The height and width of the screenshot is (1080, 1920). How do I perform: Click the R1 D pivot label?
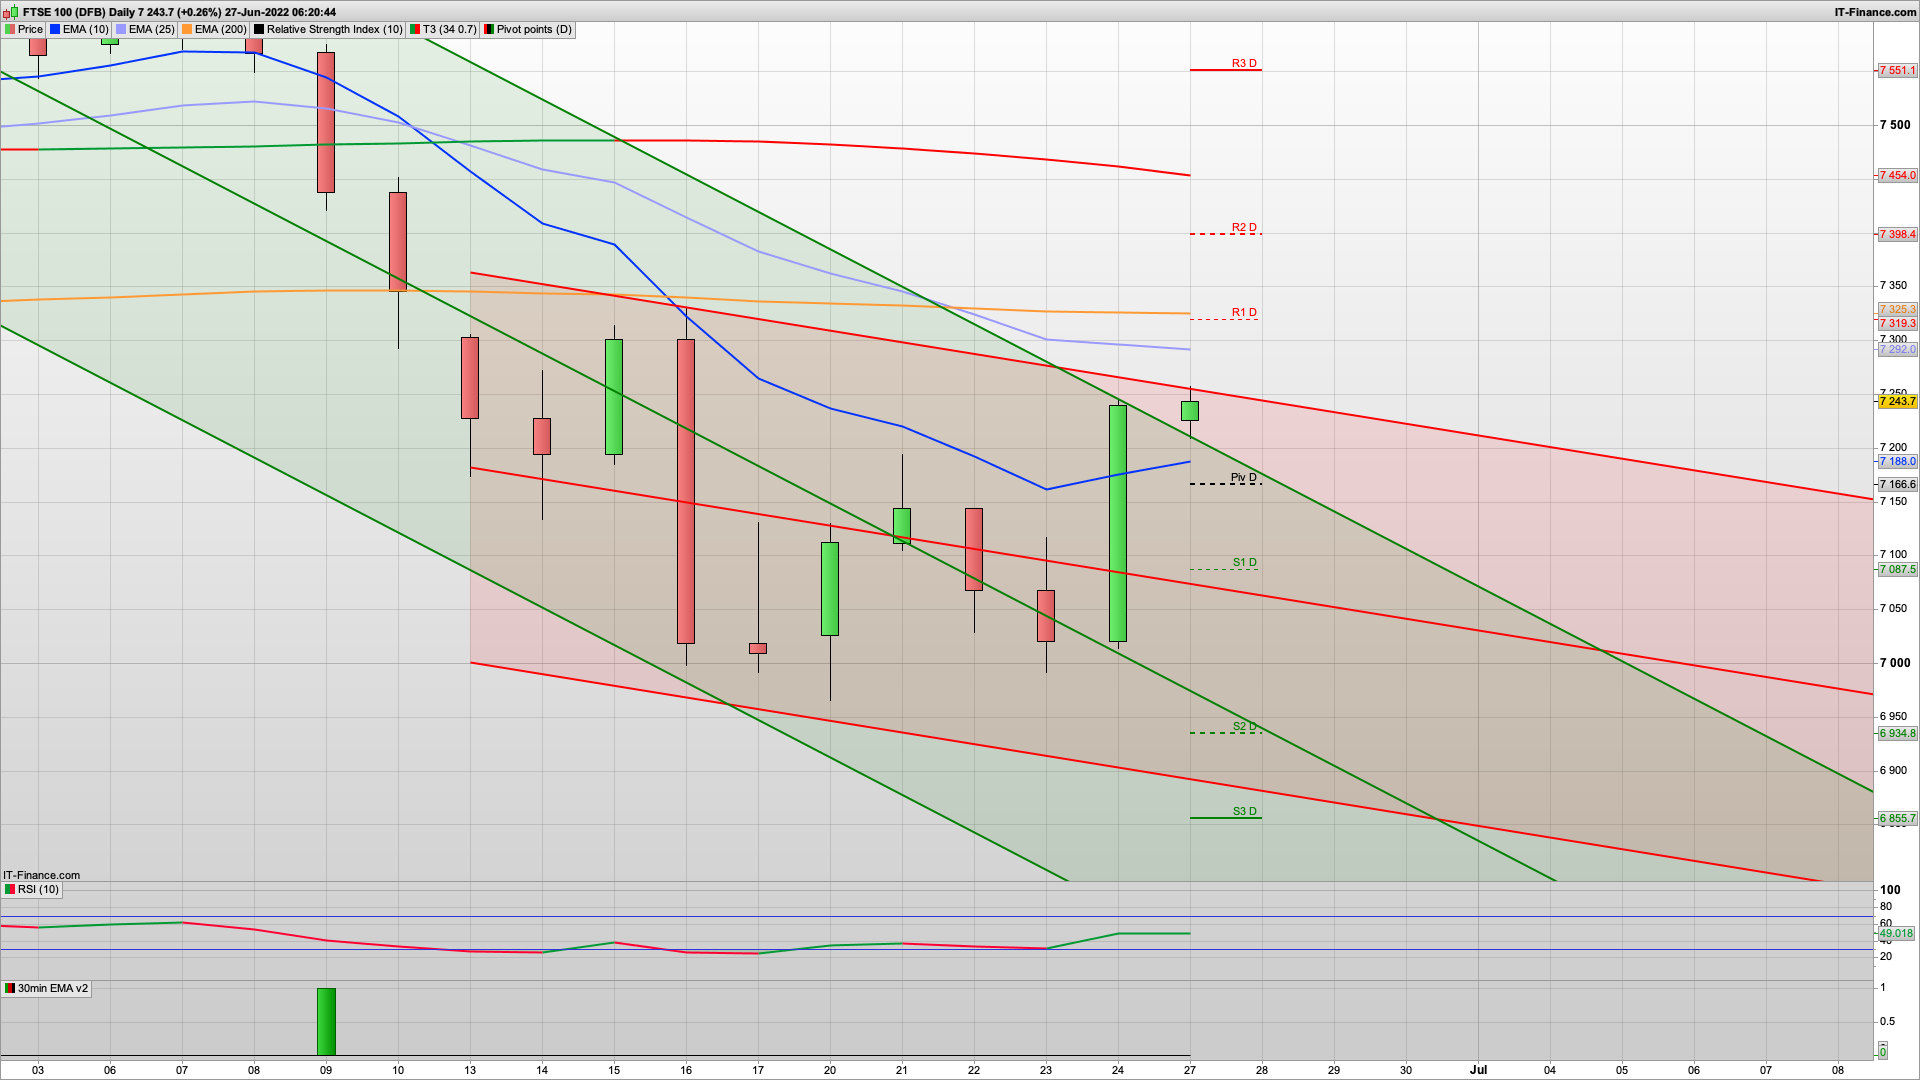click(1244, 312)
